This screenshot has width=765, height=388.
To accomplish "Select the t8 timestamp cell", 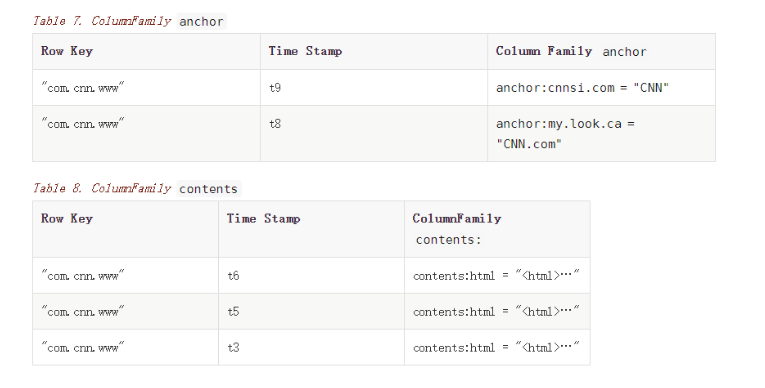I will tap(374, 133).
